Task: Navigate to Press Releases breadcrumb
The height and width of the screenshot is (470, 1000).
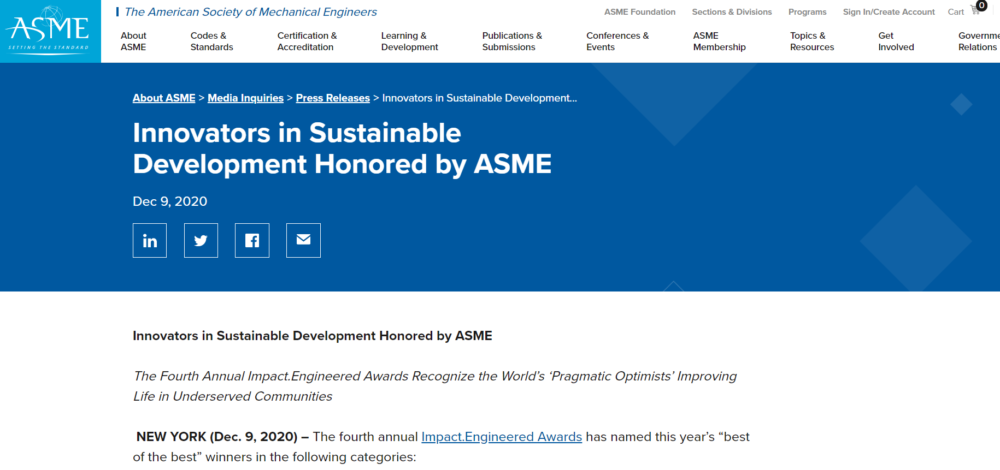Action: pos(333,98)
